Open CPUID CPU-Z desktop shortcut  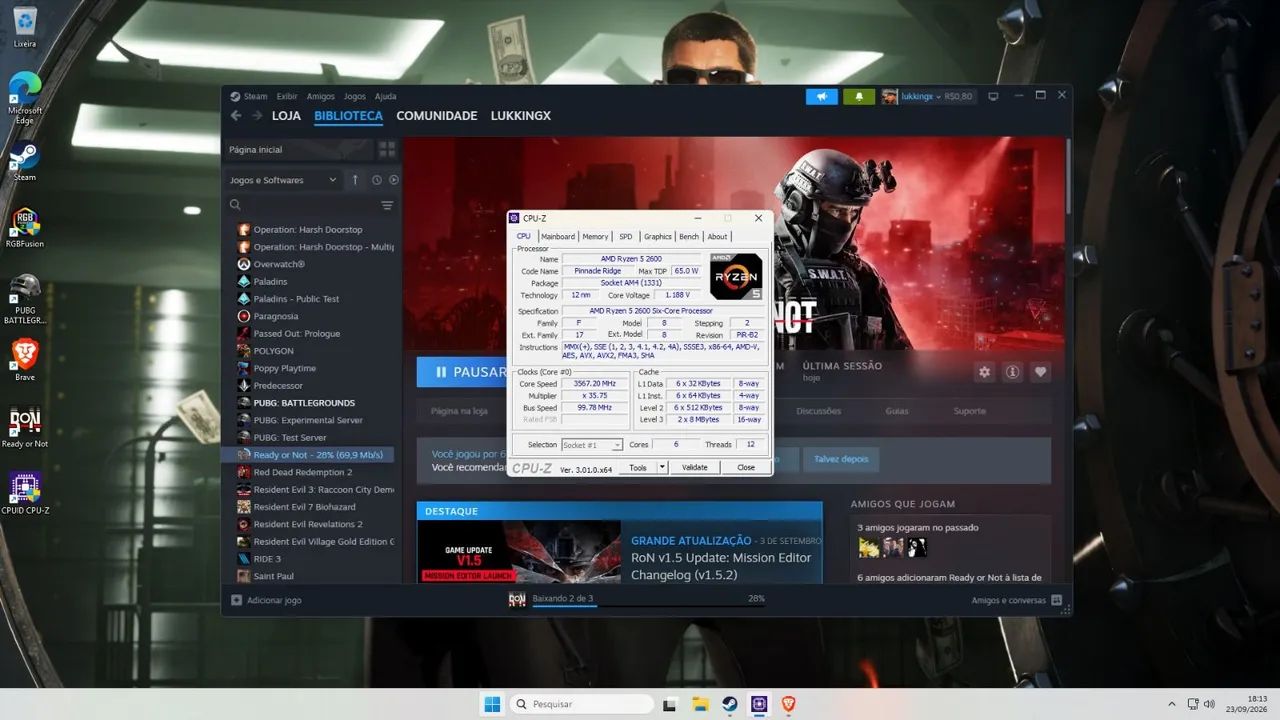(25, 493)
